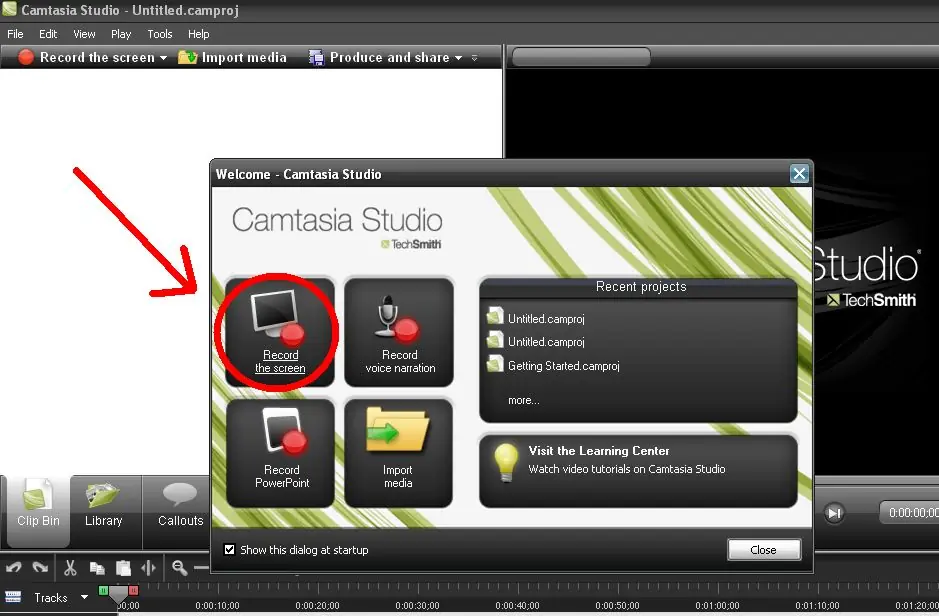
Task: Click the preview time display 0:00:00;00
Action: pyautogui.click(x=910, y=512)
